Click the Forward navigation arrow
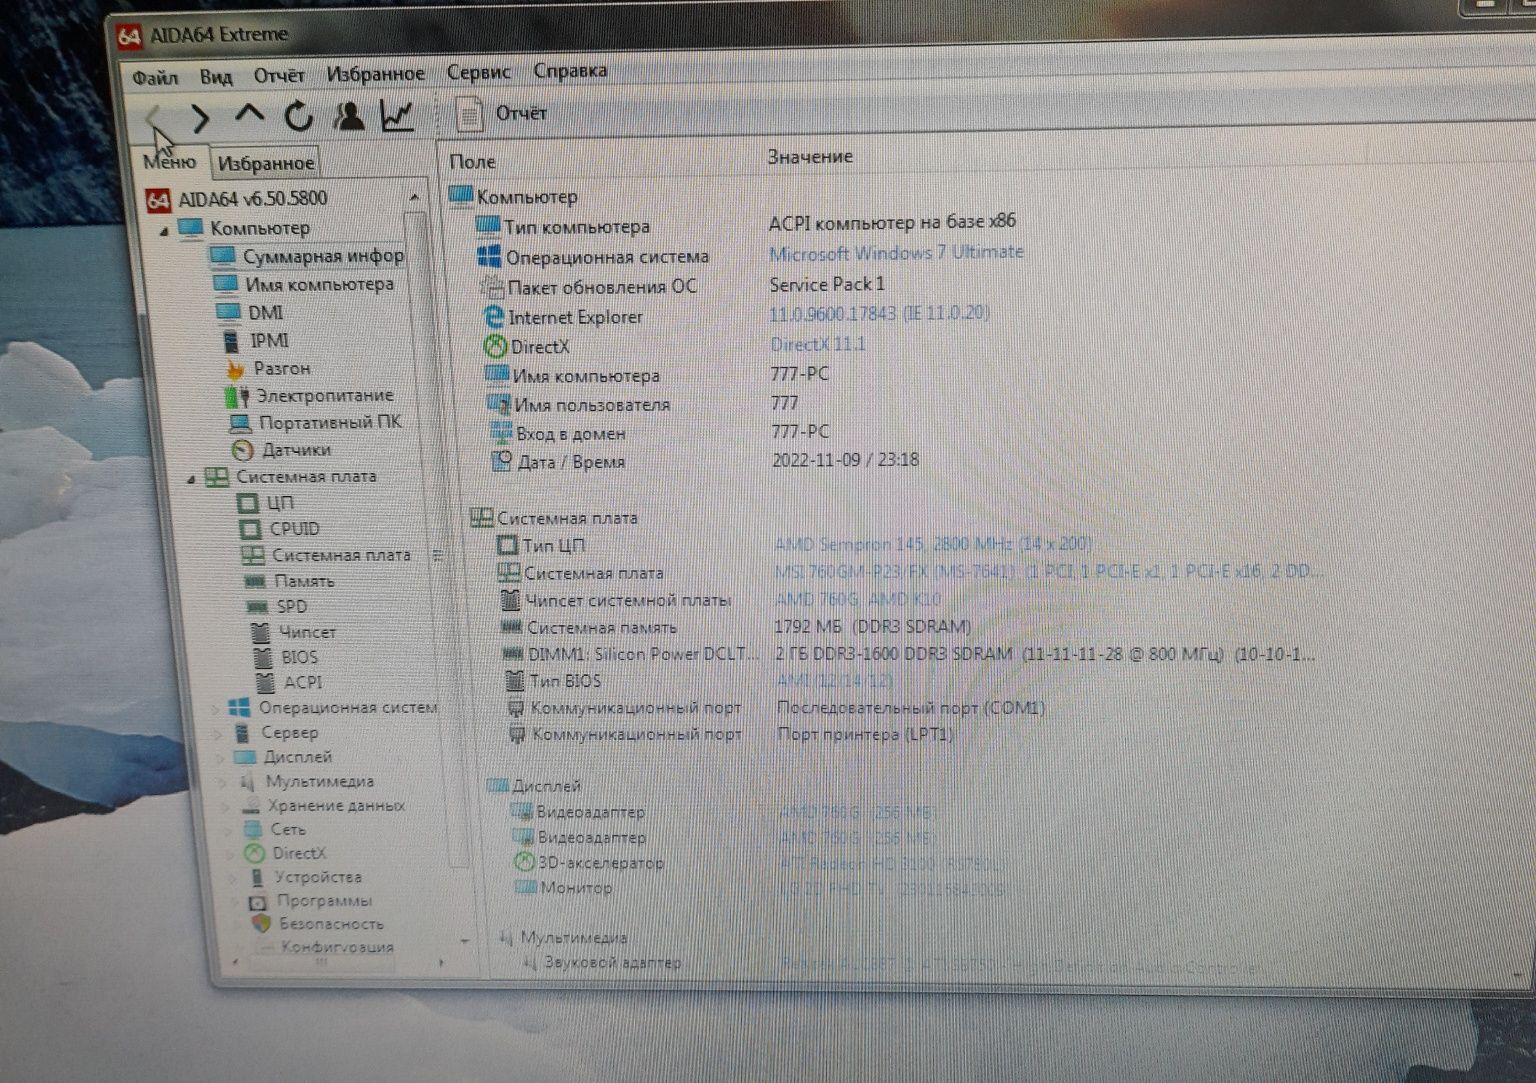Viewport: 1536px width, 1083px height. pos(200,118)
